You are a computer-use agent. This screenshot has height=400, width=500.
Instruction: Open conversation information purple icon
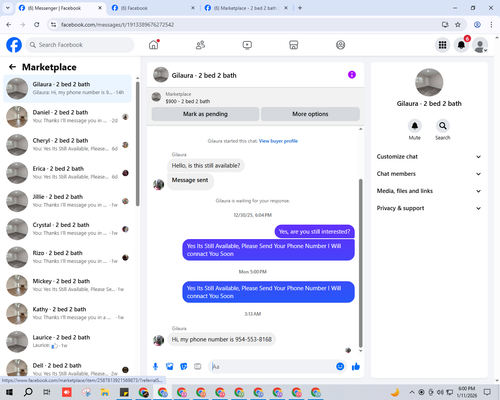[352, 75]
